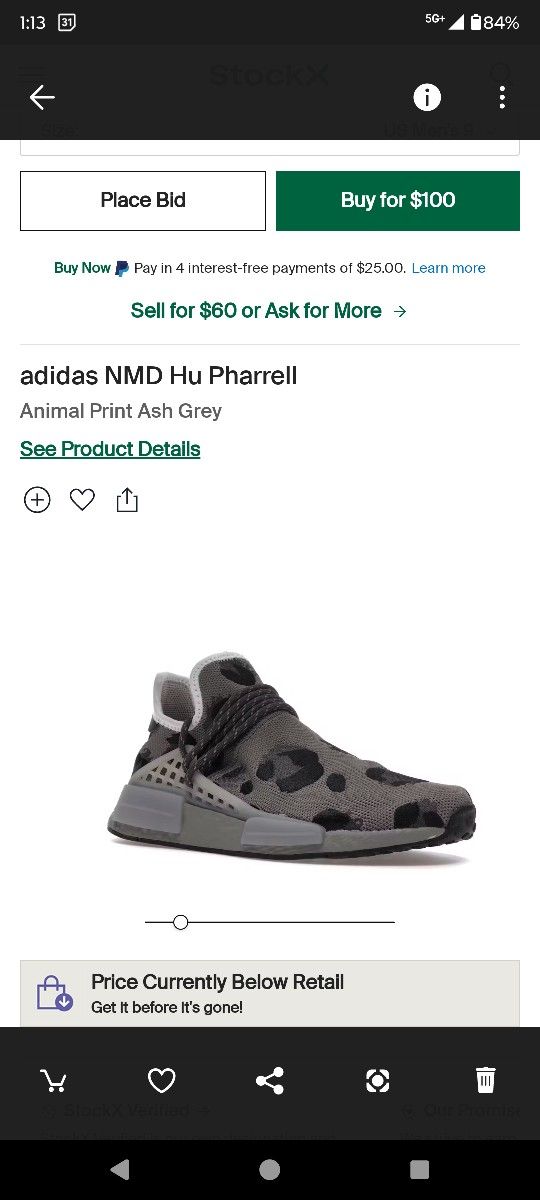
Task: Expand Sell for $60 or Ask for More arrow
Action: pos(269,311)
